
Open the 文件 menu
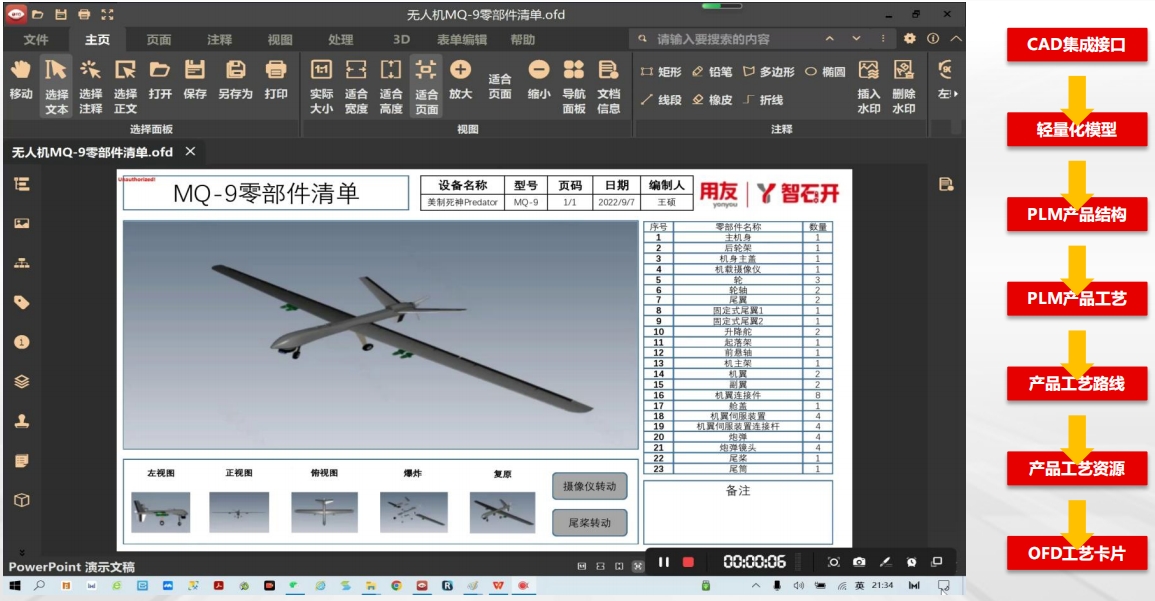pos(35,40)
